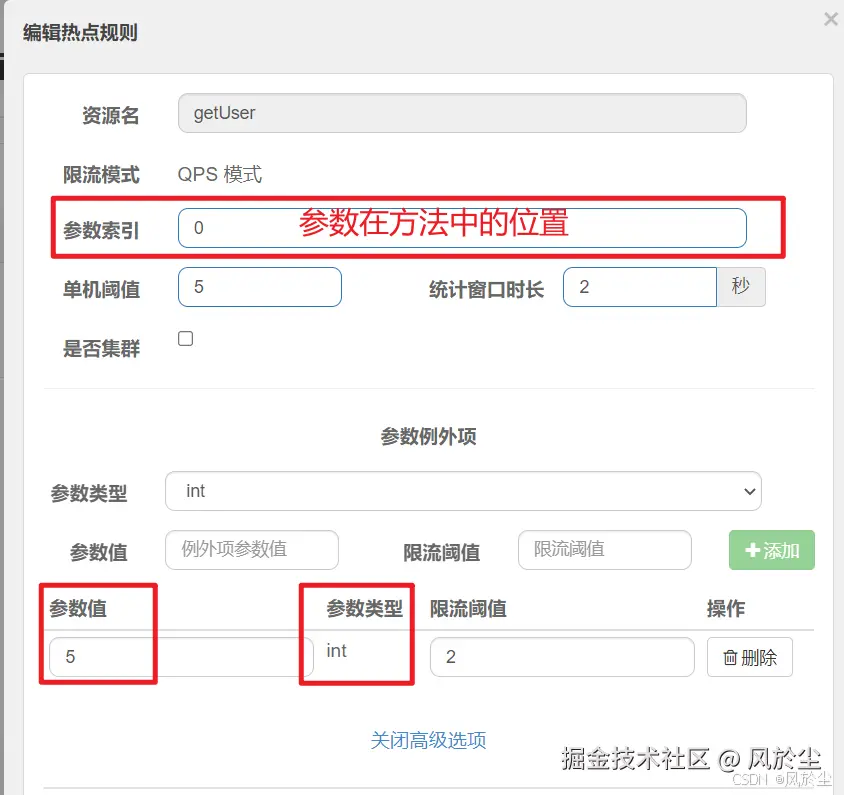Click the 限流阈值 input in exception table
Screen dimensions: 844x795
point(562,657)
